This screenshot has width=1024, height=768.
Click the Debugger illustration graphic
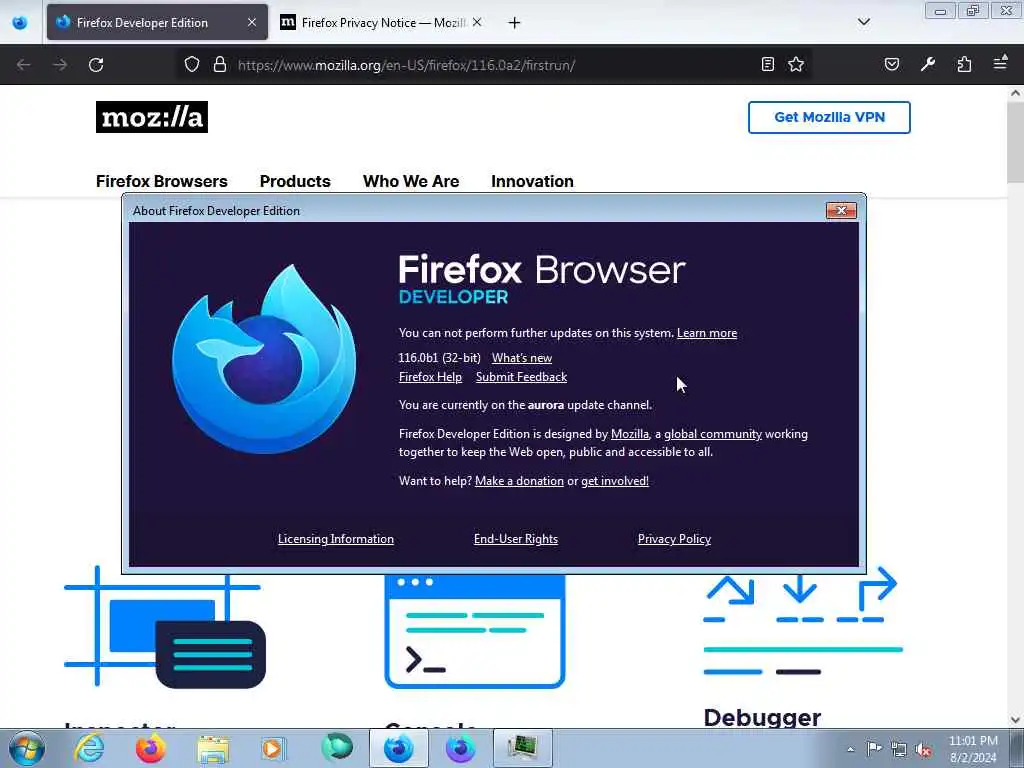tap(803, 620)
